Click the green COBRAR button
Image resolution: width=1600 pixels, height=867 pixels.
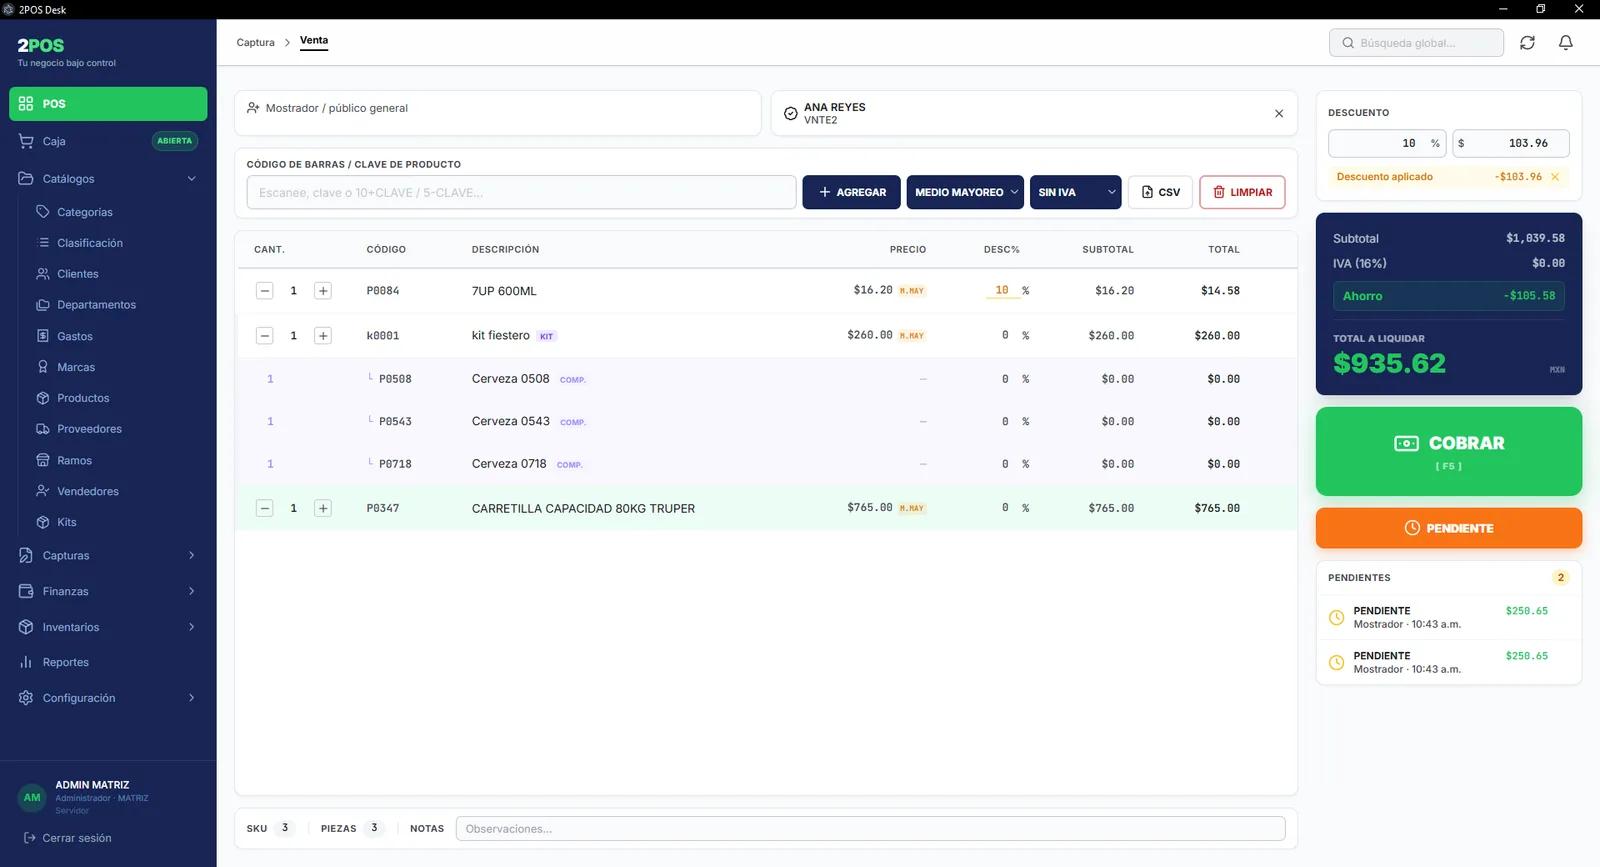tap(1449, 451)
